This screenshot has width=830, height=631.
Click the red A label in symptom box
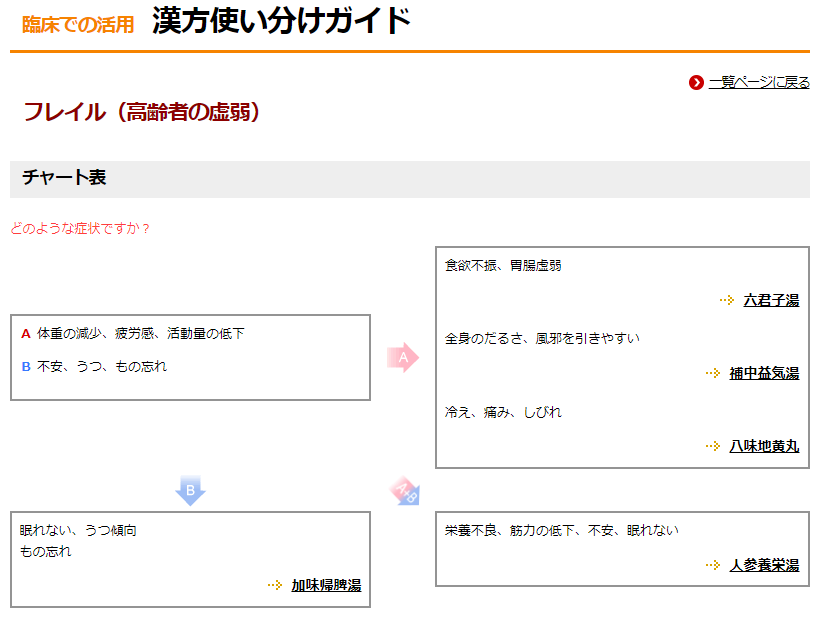point(26,334)
